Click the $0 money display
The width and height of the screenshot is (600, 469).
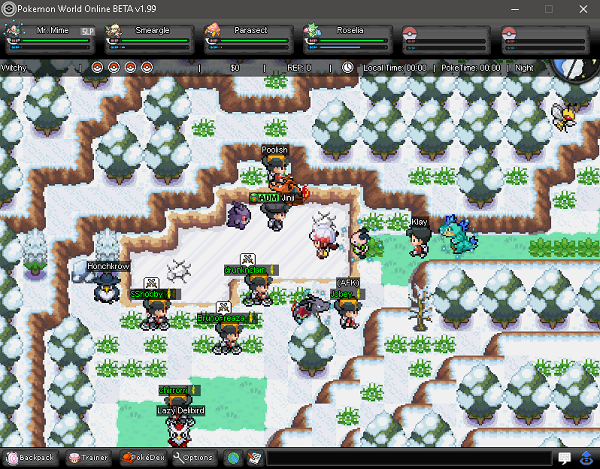(x=235, y=68)
